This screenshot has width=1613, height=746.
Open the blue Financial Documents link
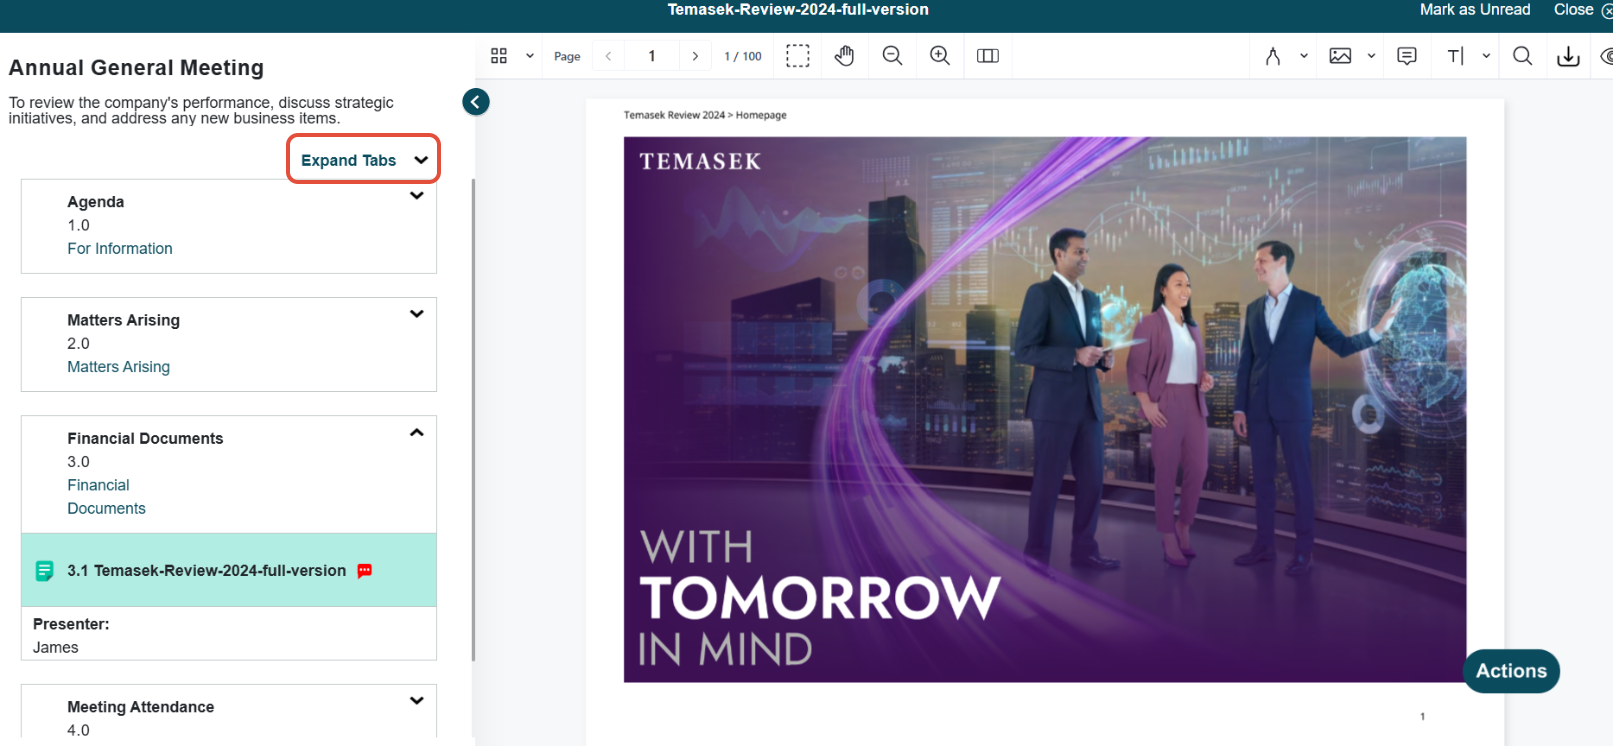pyautogui.click(x=106, y=497)
